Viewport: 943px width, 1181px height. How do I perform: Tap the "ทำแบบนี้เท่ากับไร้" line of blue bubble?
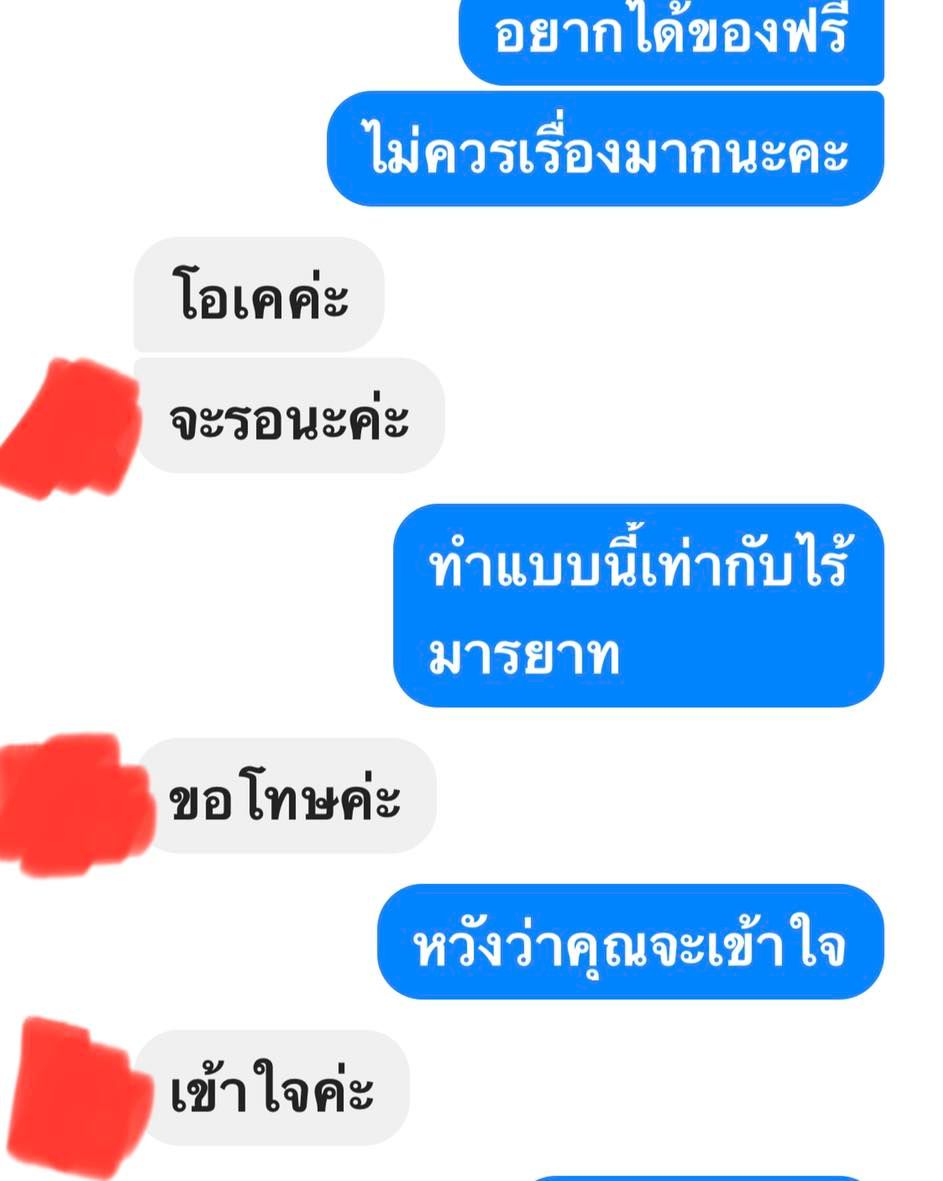pos(639,561)
